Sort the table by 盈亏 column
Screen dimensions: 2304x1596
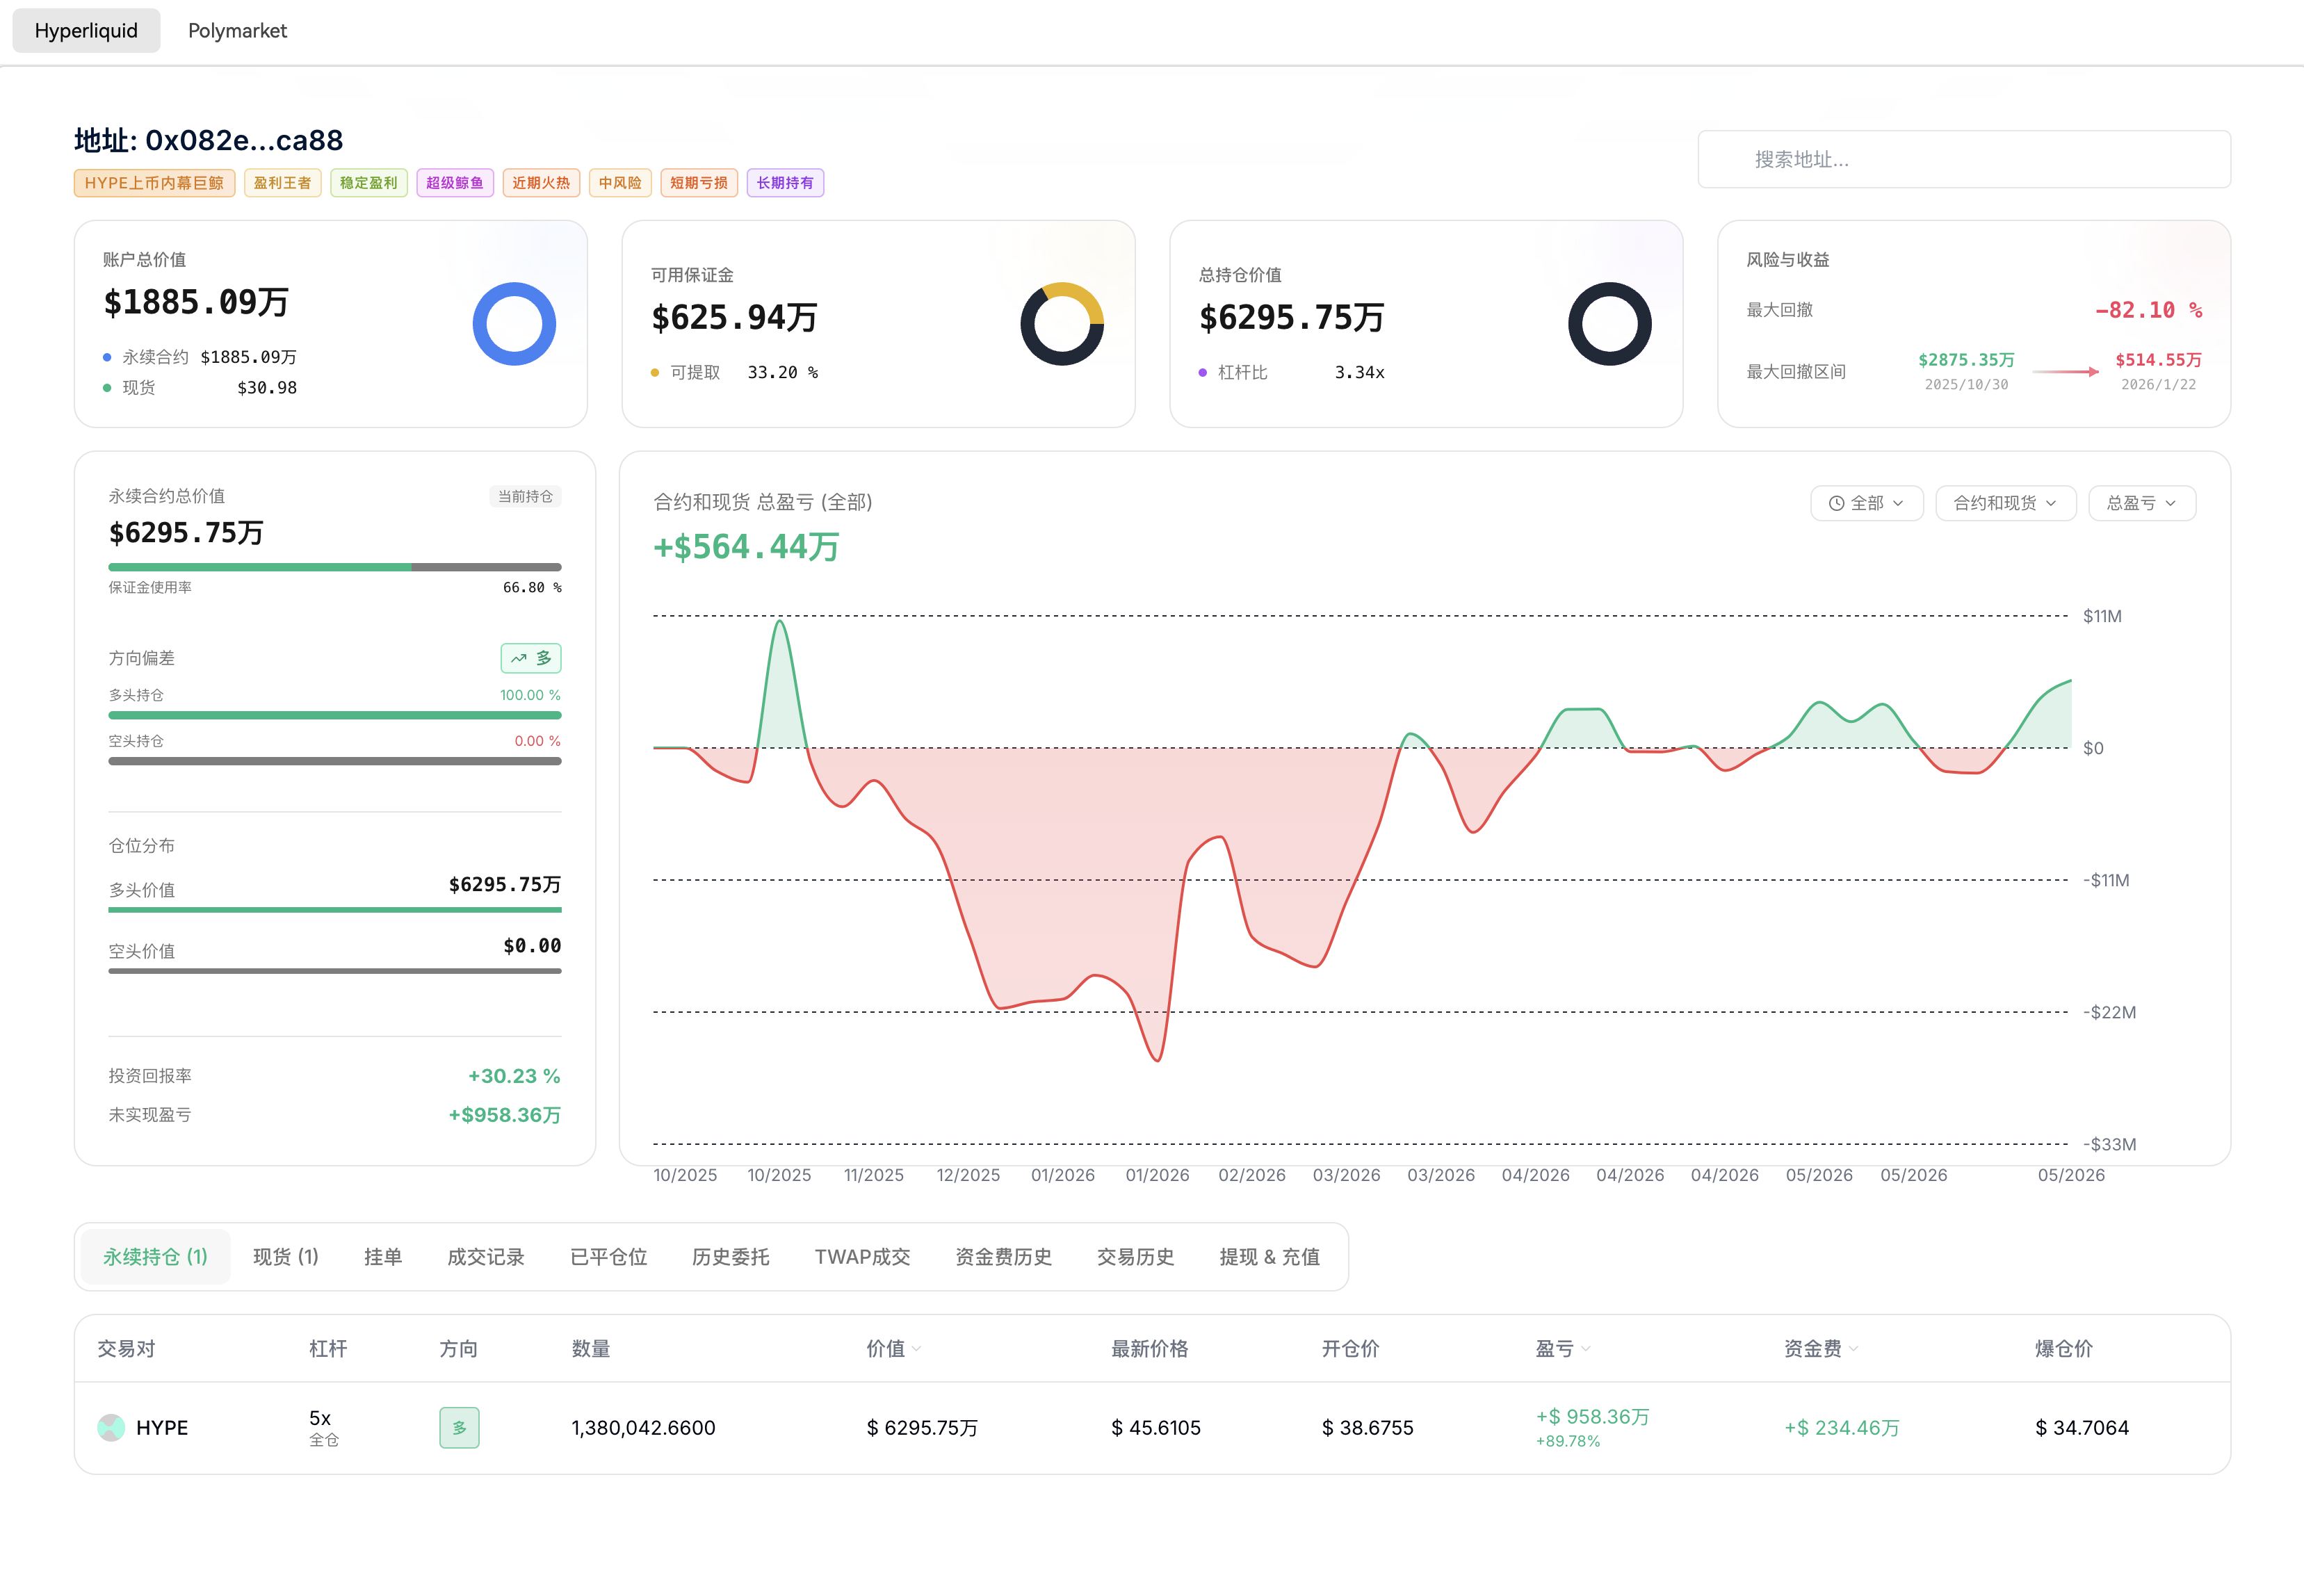1563,1349
